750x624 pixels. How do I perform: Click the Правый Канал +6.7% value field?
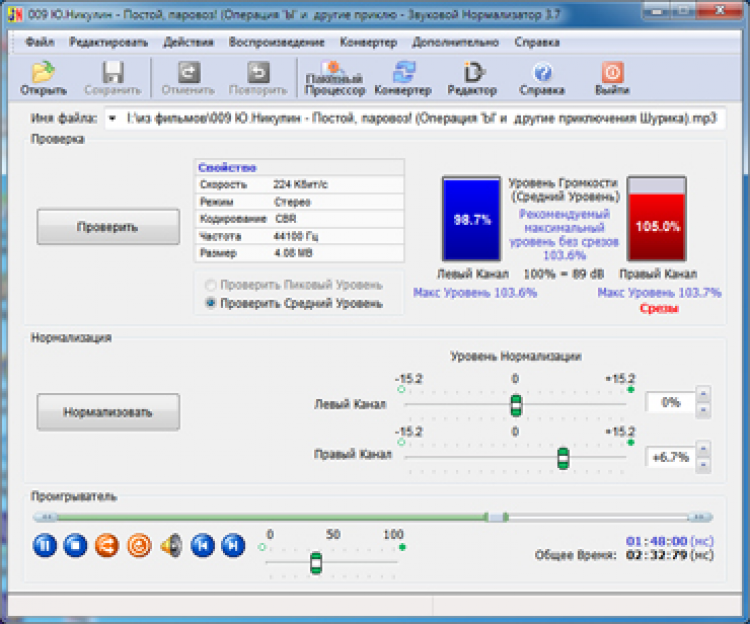tap(670, 457)
